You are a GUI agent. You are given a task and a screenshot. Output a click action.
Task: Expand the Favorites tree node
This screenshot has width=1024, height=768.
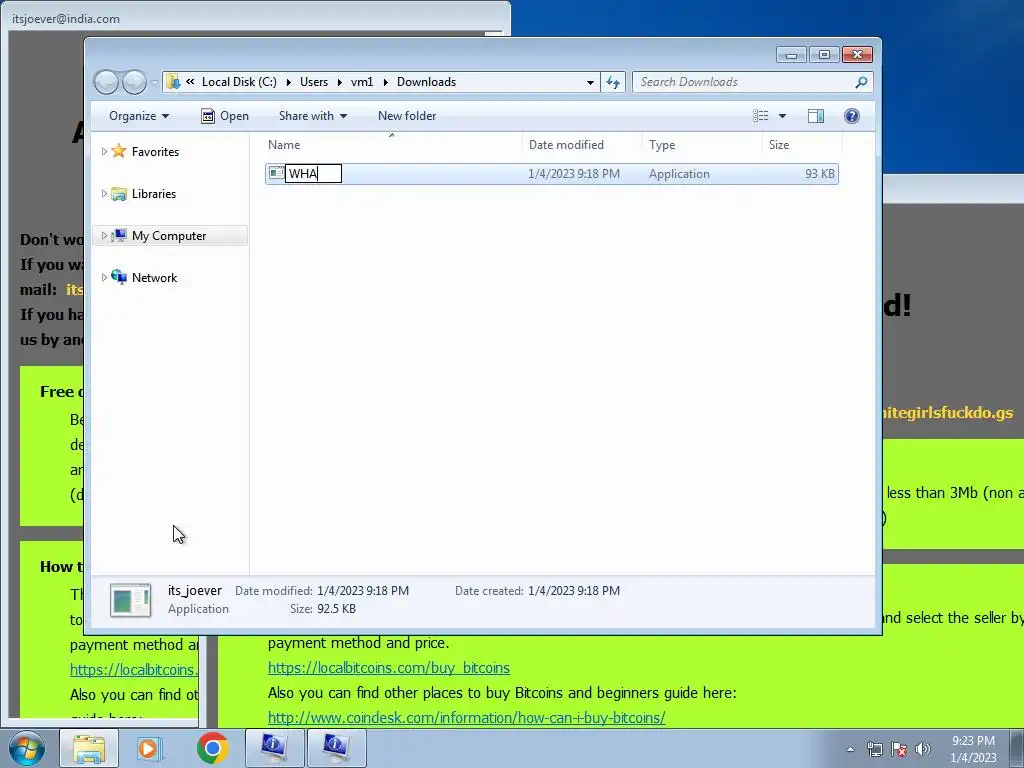pos(104,152)
